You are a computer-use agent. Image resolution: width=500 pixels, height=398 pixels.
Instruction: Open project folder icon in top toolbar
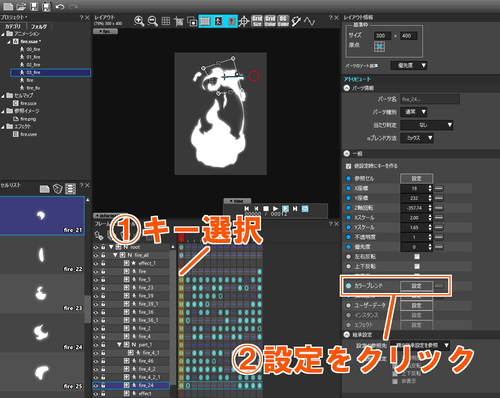(21, 6)
